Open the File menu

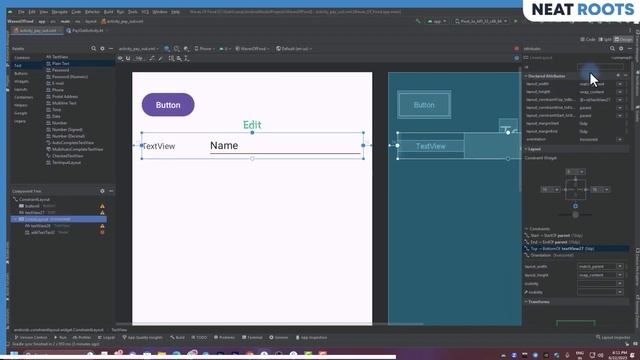pyautogui.click(x=21, y=12)
